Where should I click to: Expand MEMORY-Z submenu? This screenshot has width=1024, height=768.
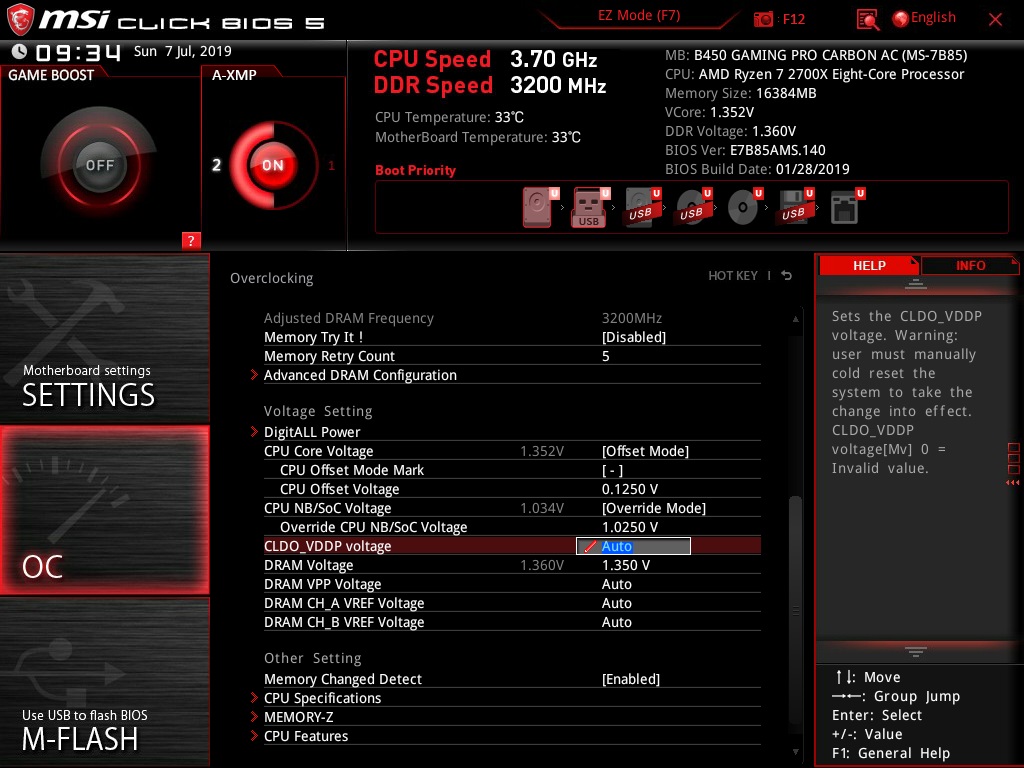click(298, 717)
